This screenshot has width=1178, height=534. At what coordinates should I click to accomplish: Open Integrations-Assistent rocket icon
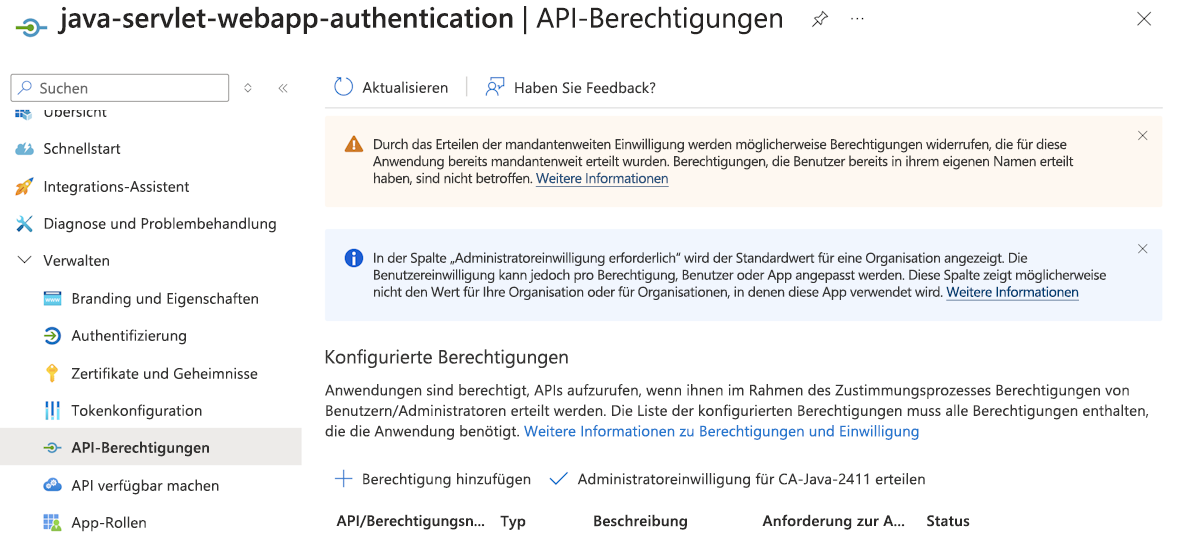click(25, 187)
